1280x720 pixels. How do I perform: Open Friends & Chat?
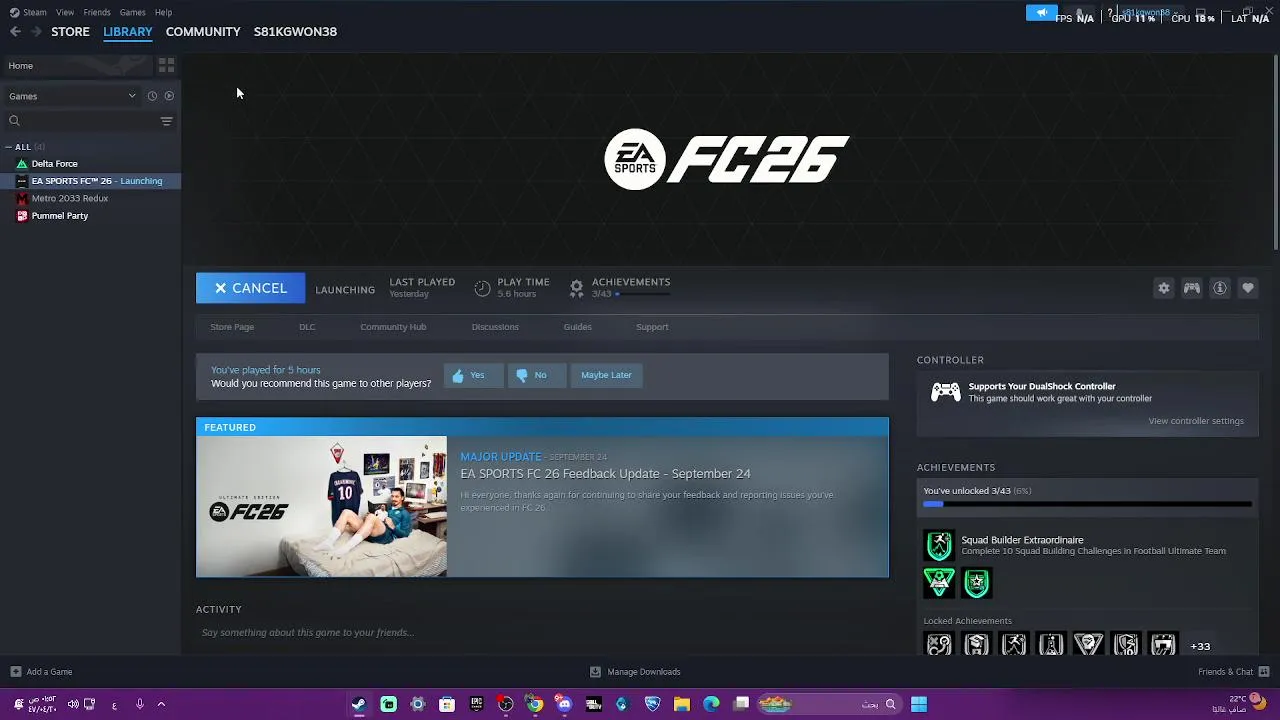(1233, 672)
